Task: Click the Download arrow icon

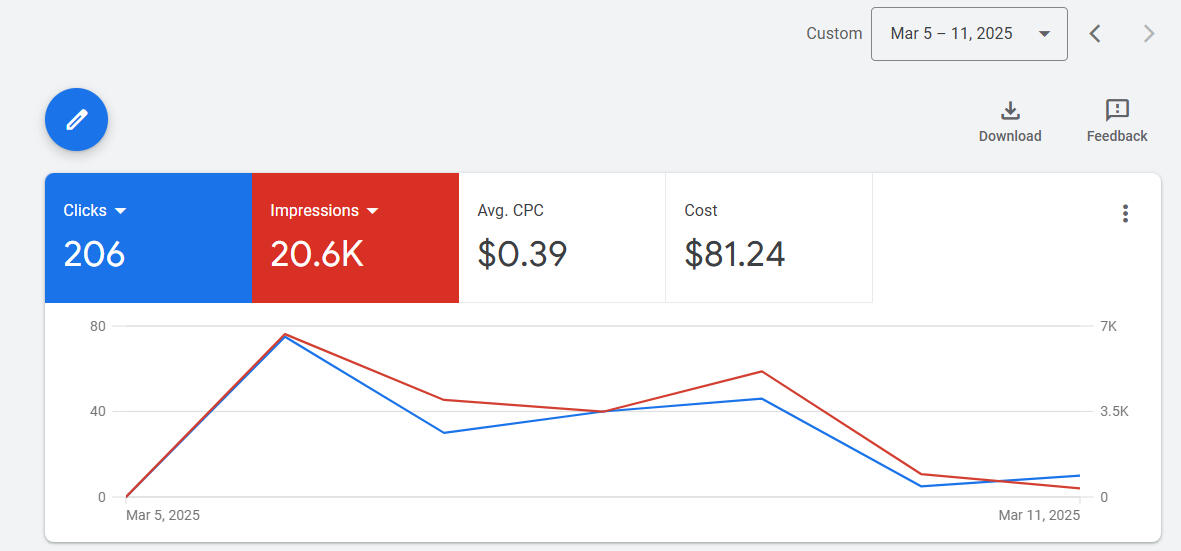Action: [x=1010, y=110]
